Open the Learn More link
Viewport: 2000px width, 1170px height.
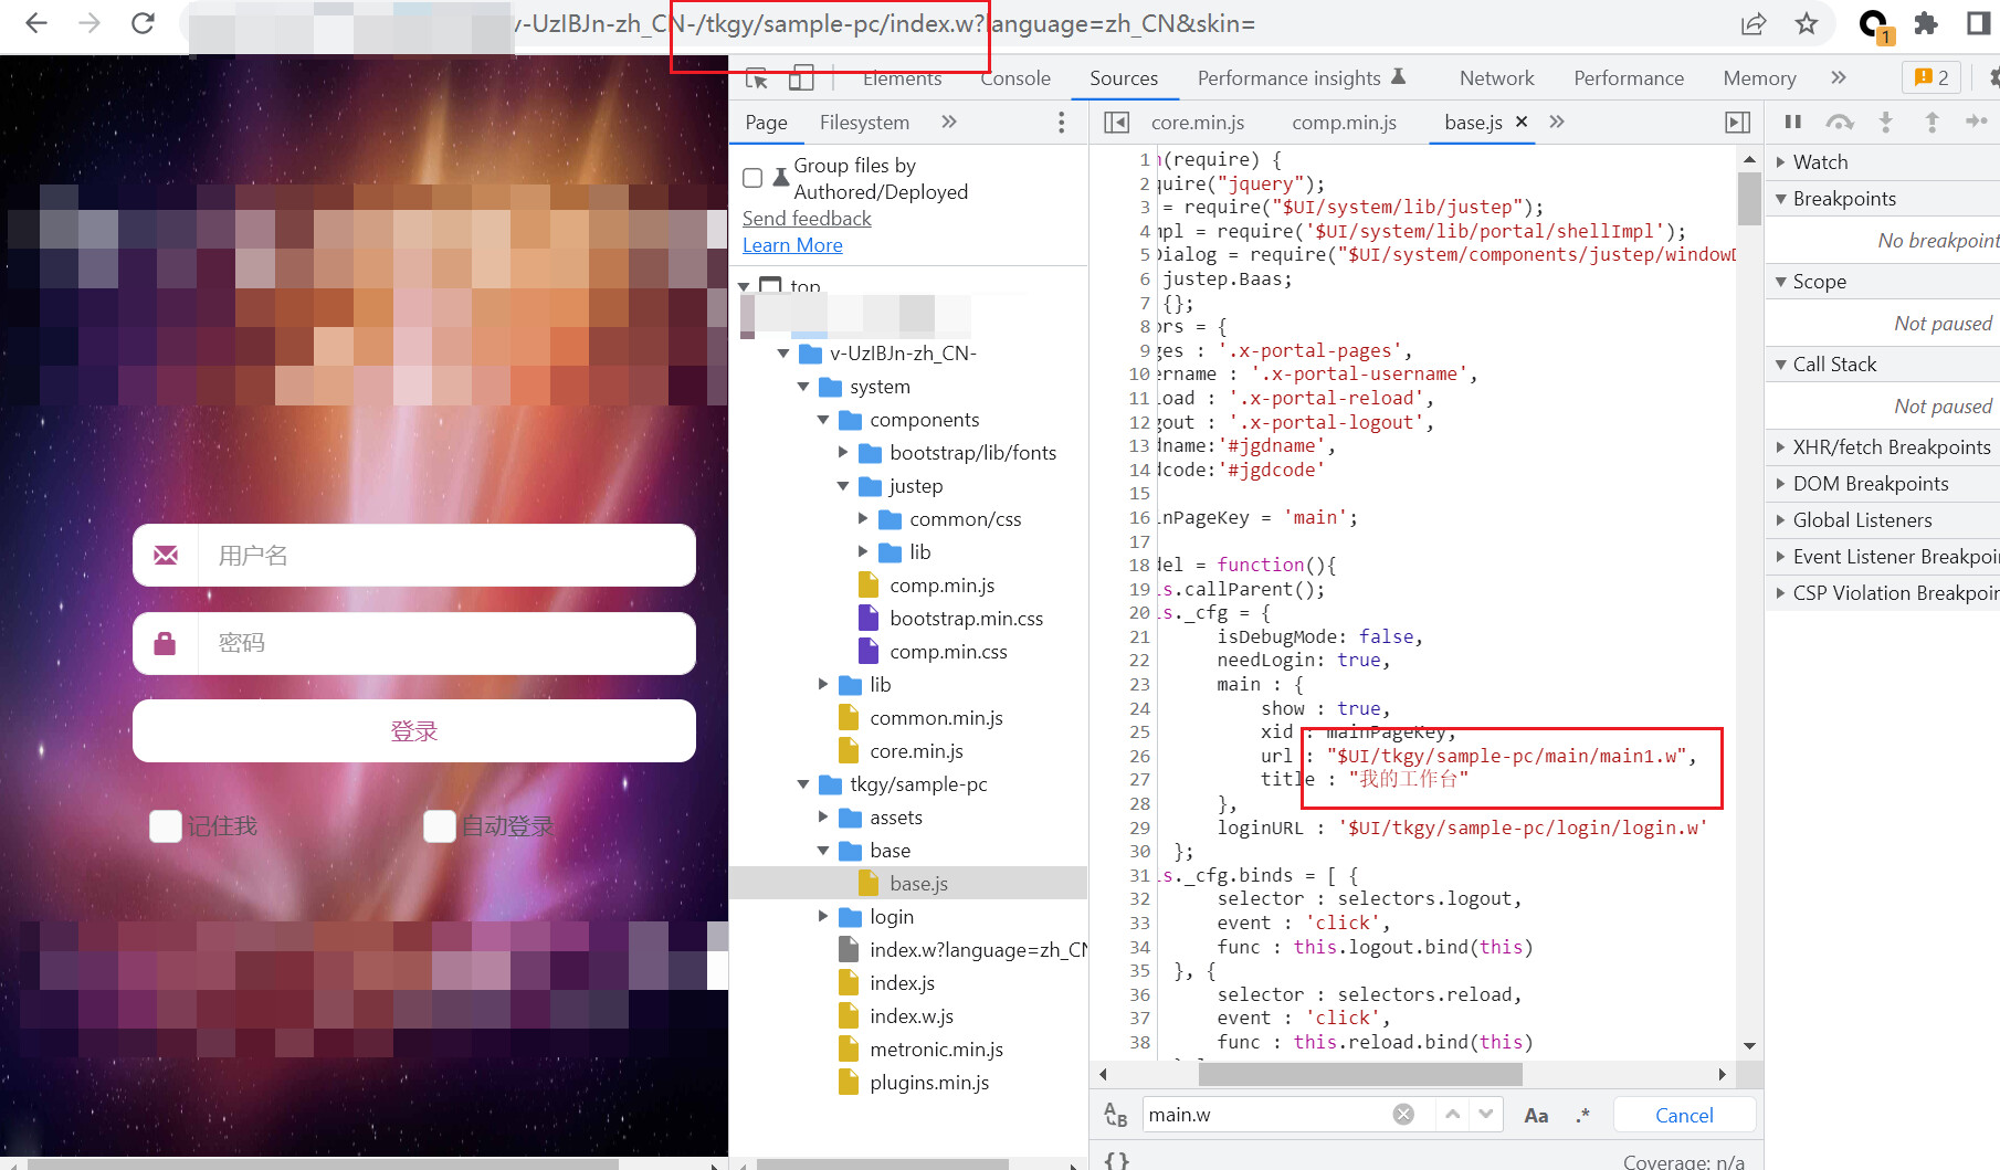pyautogui.click(x=792, y=245)
